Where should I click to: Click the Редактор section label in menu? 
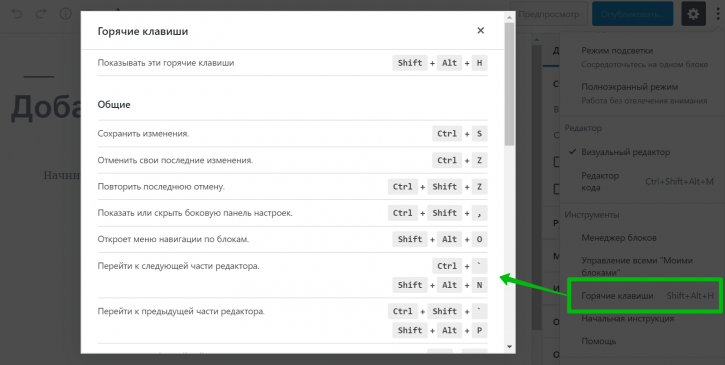point(583,128)
